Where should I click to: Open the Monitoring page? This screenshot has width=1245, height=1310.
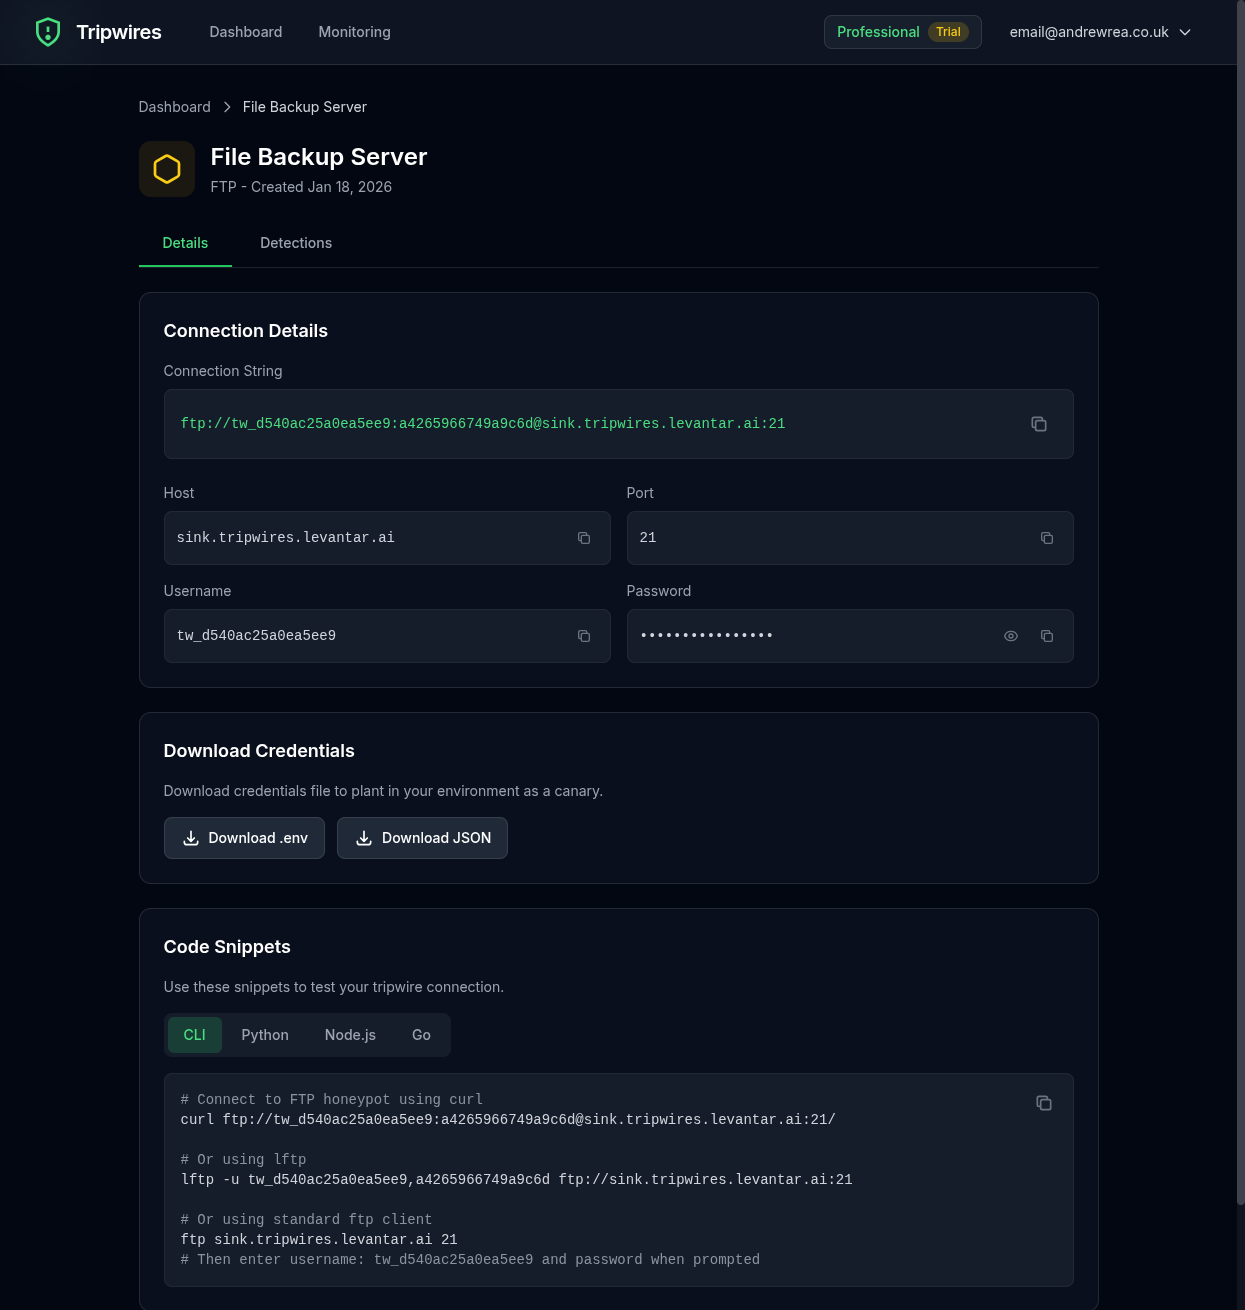click(x=354, y=32)
